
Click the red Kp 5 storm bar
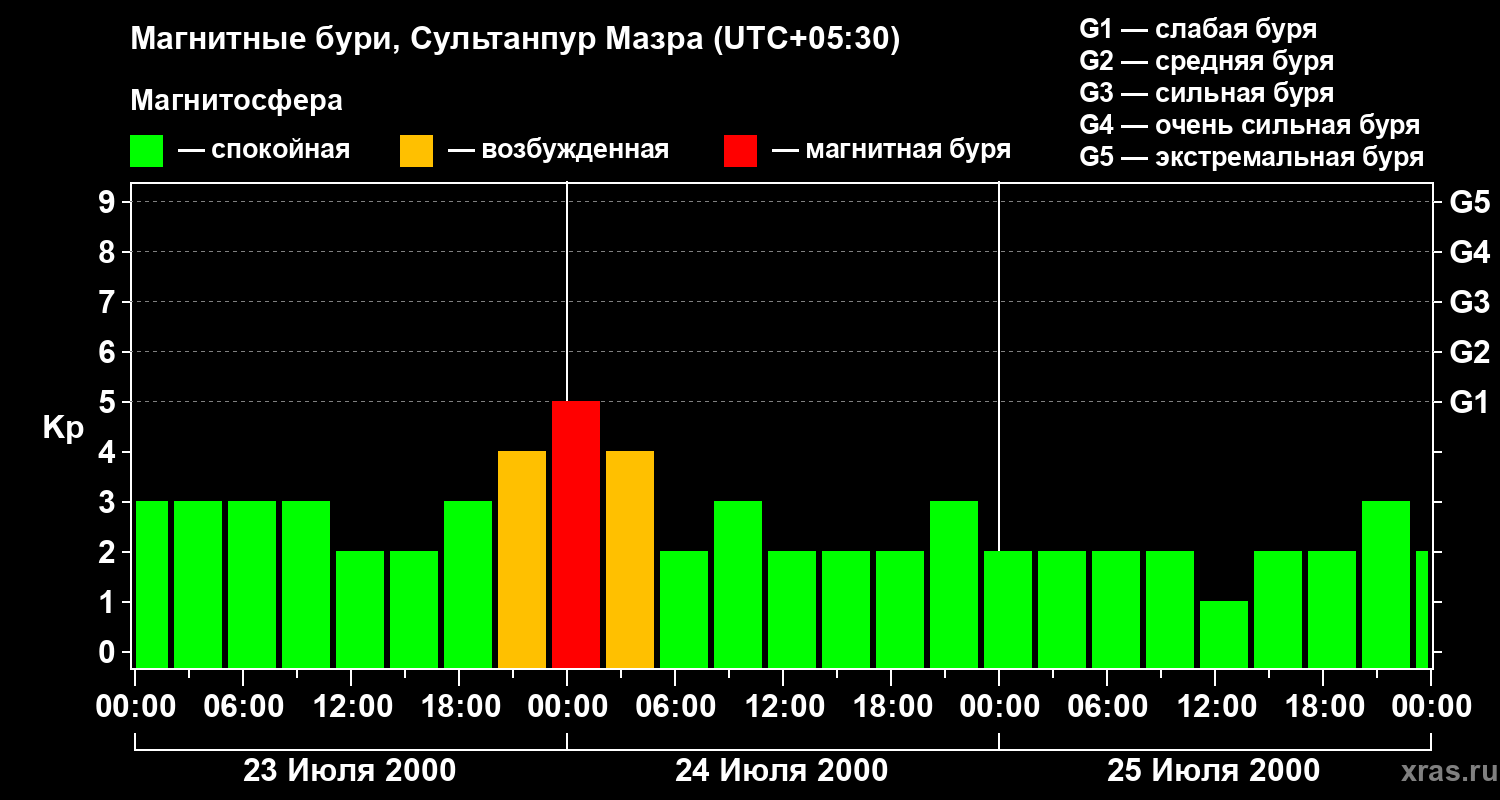[x=576, y=534]
